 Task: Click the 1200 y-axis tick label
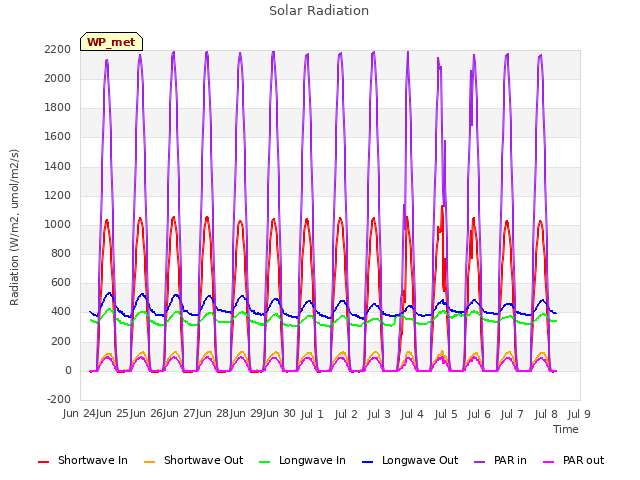coord(58,196)
